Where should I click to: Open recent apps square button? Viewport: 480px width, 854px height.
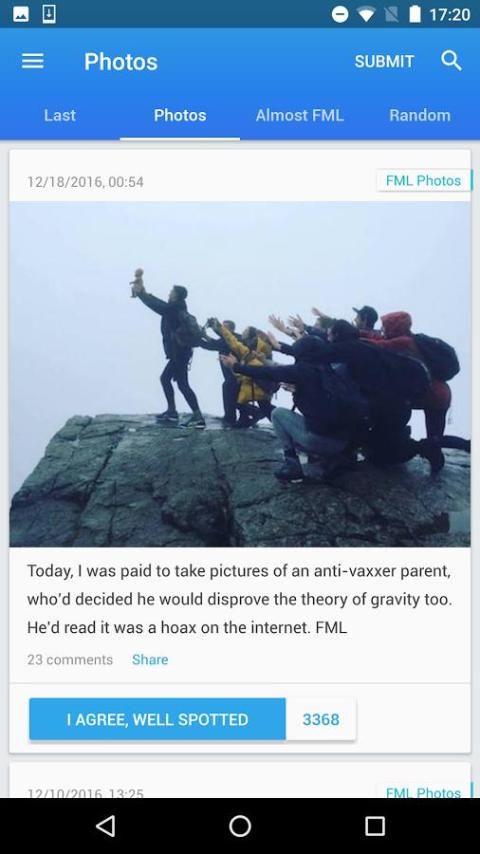[x=375, y=826]
